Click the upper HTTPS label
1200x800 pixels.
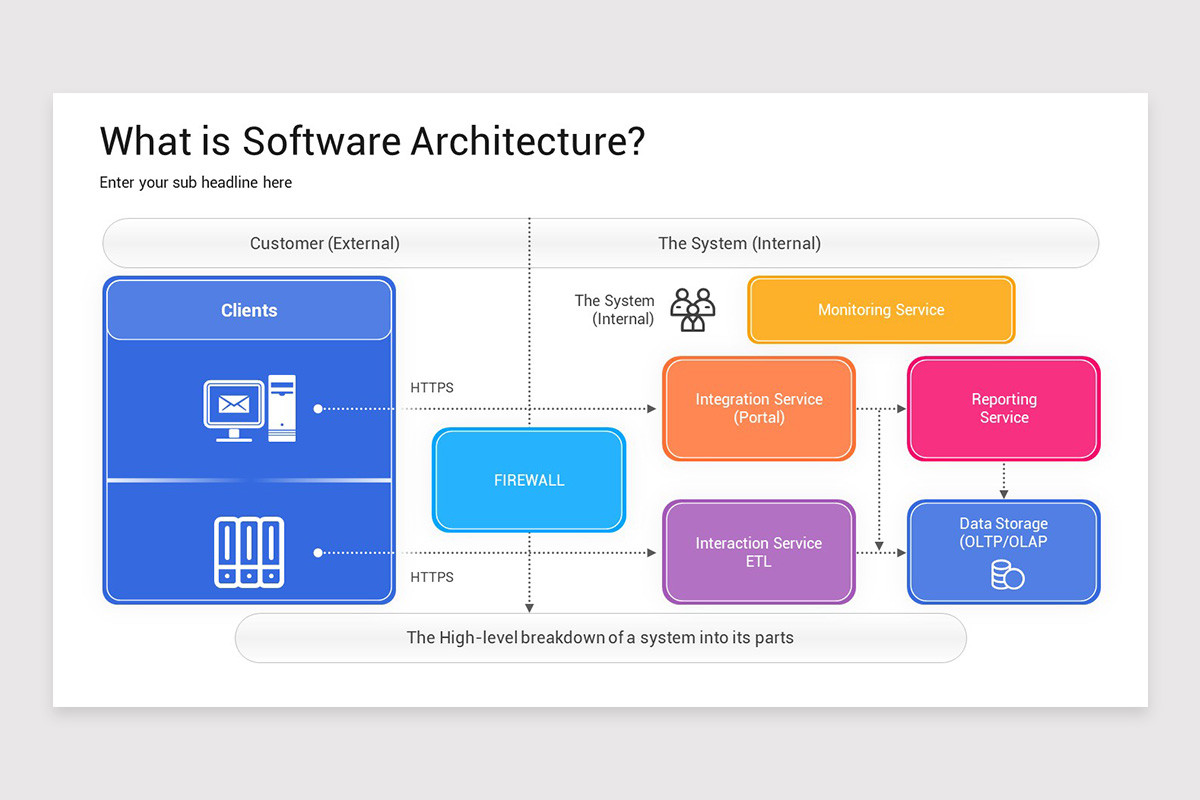(x=431, y=387)
